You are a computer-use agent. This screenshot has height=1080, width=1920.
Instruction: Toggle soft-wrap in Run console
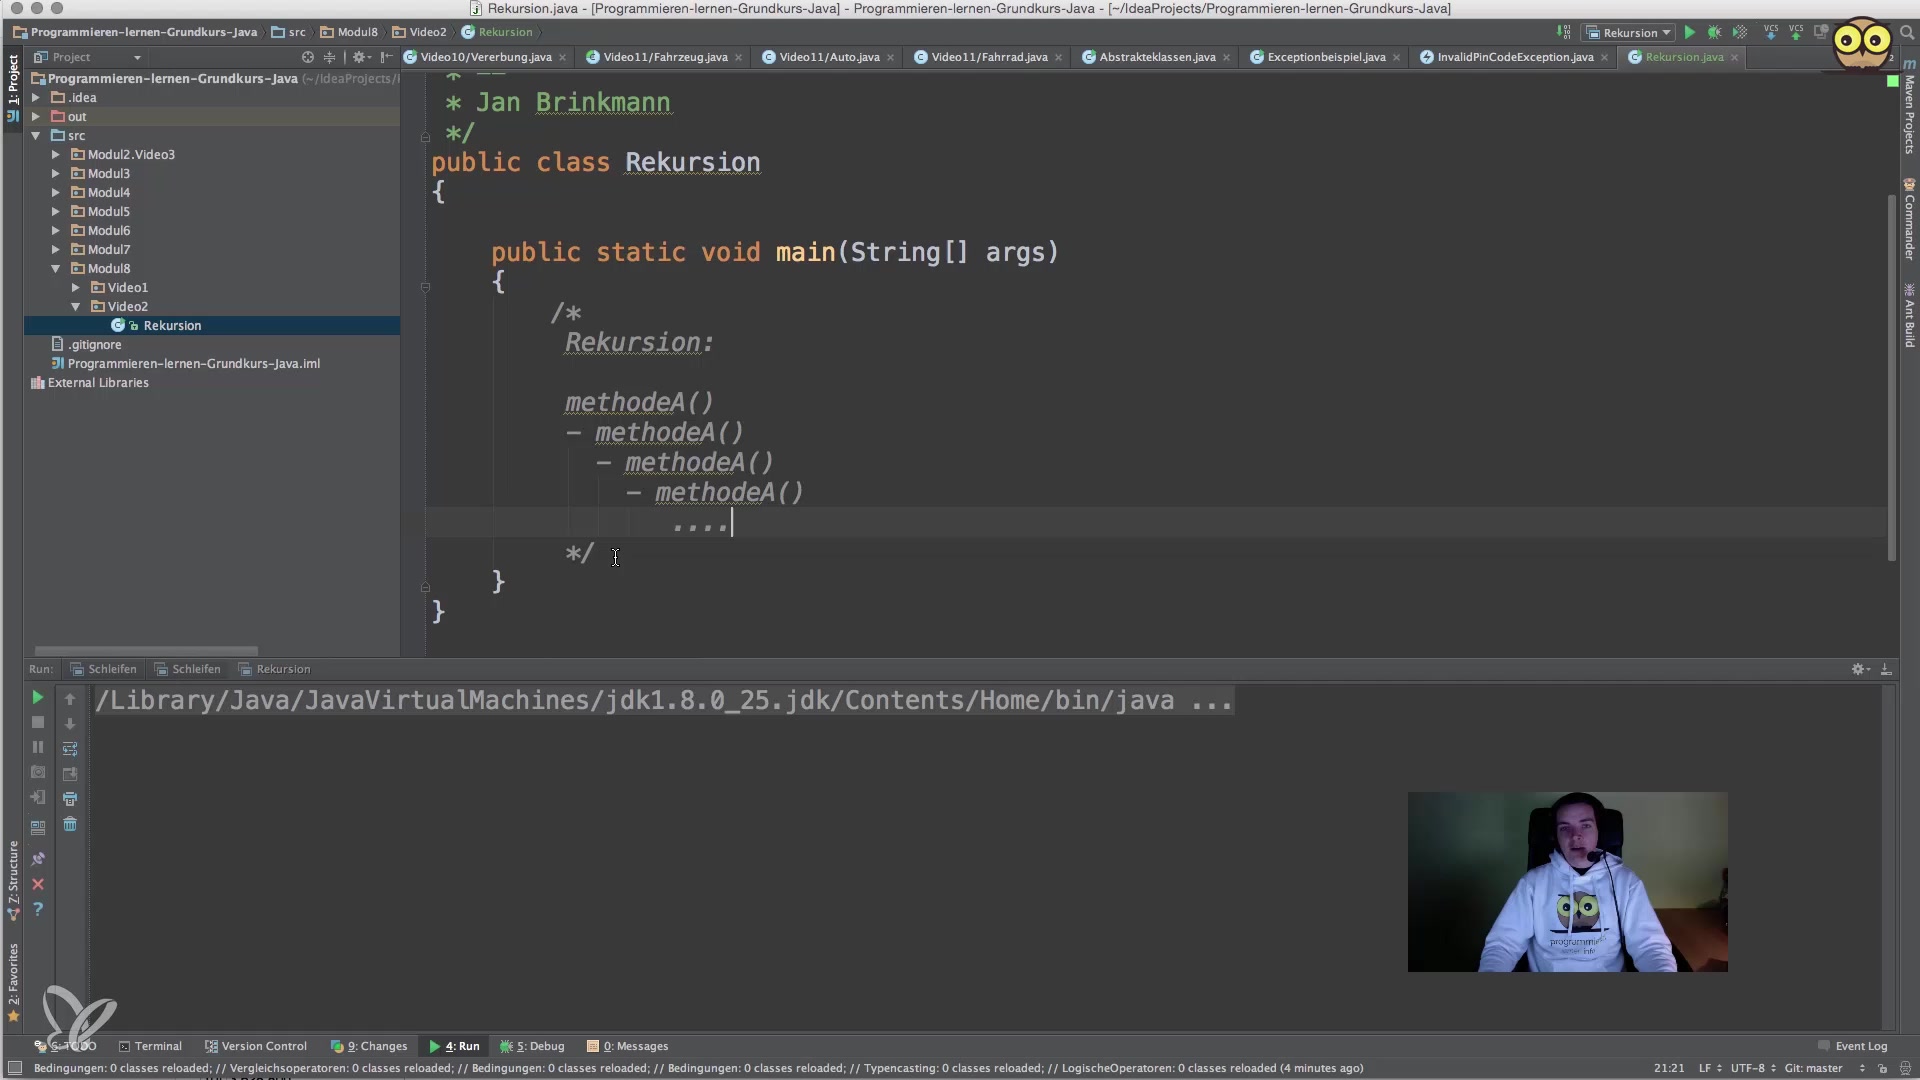(70, 749)
